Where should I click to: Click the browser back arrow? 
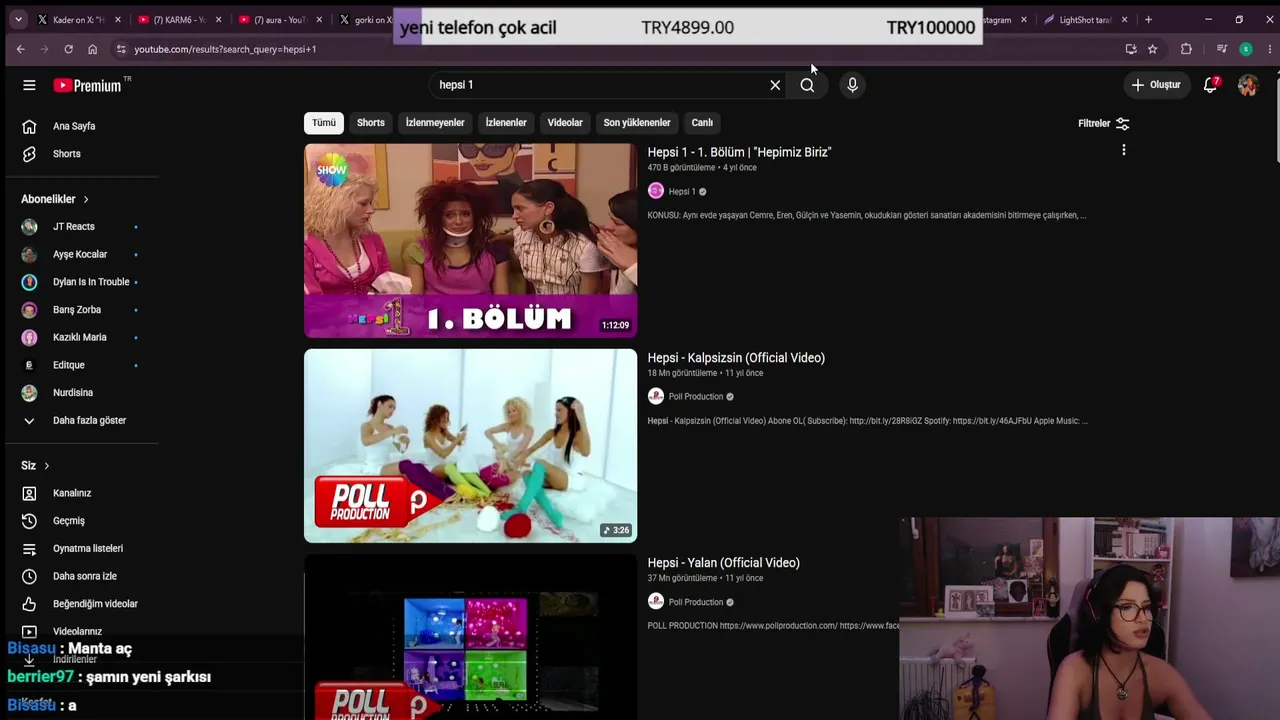pyautogui.click(x=20, y=49)
